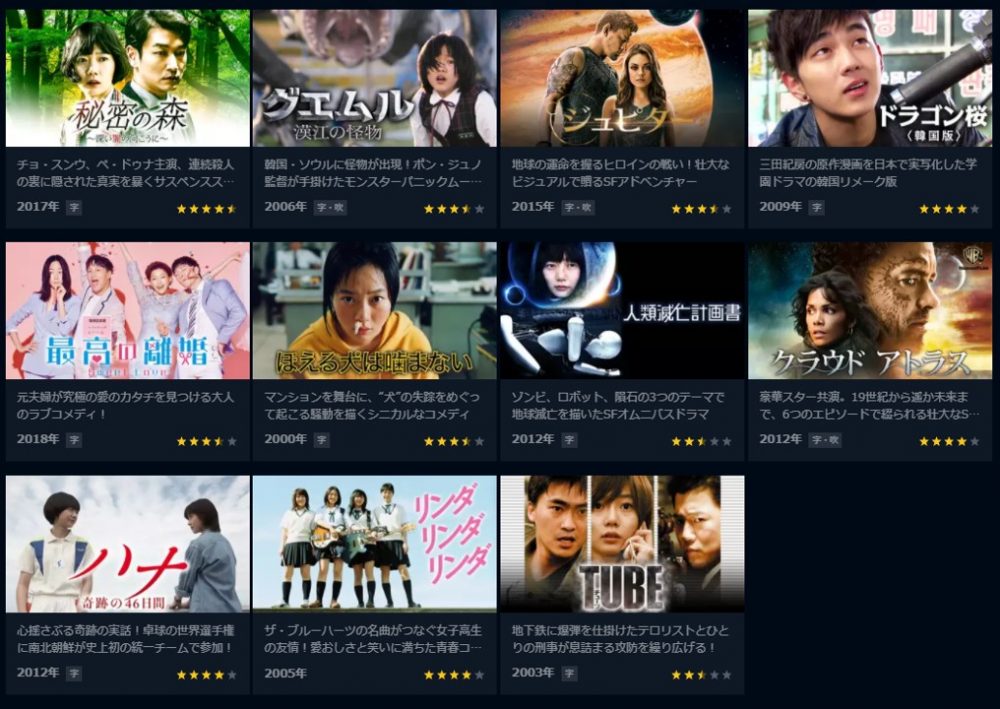Open the TUBE movie thumbnail
Viewport: 1000px width, 709px height.
coord(622,544)
